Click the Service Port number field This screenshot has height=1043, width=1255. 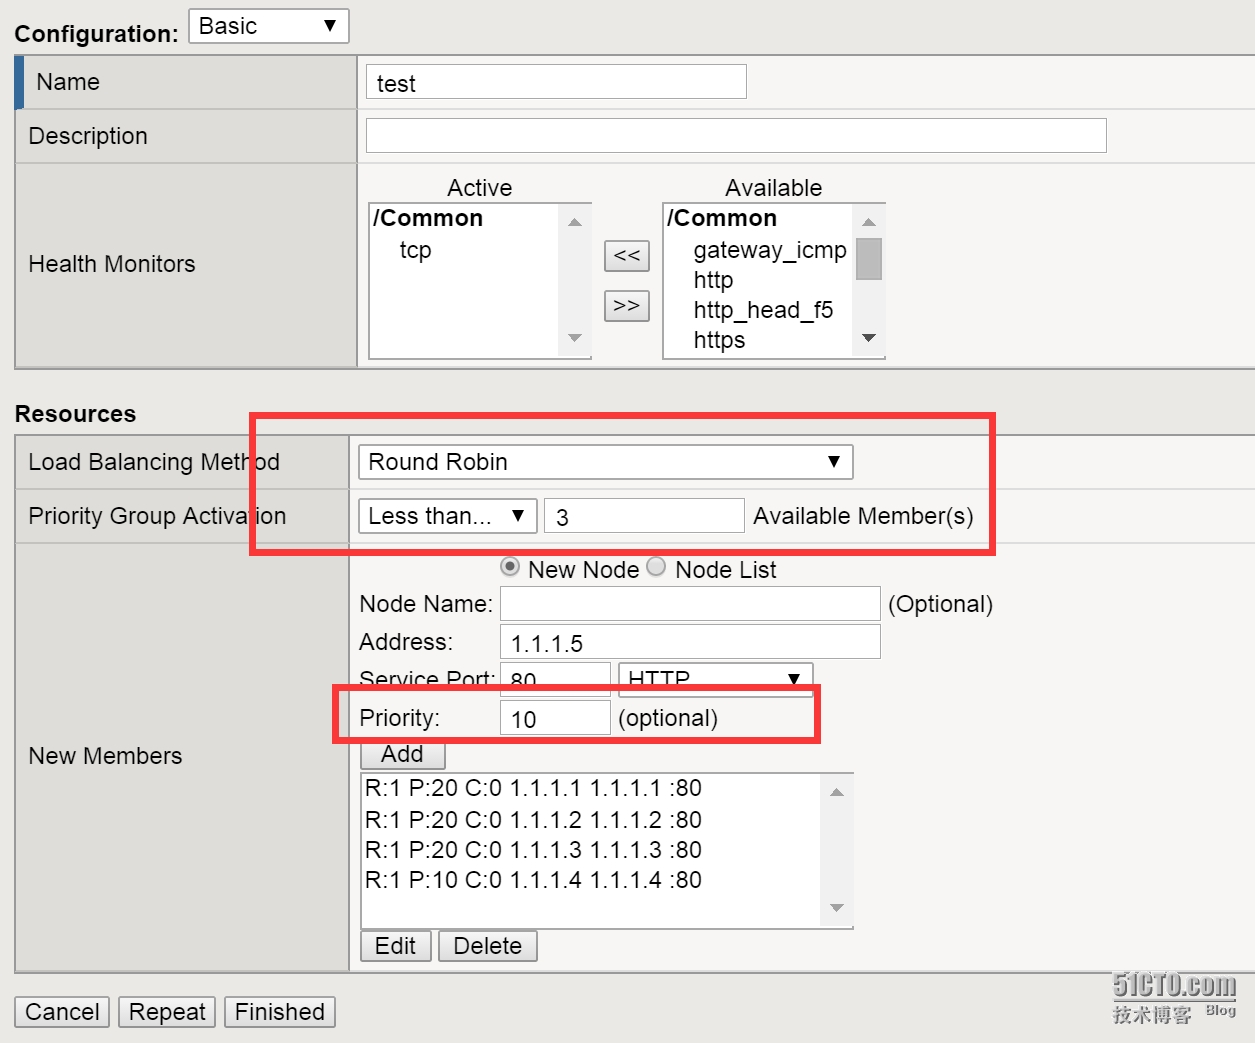point(555,679)
